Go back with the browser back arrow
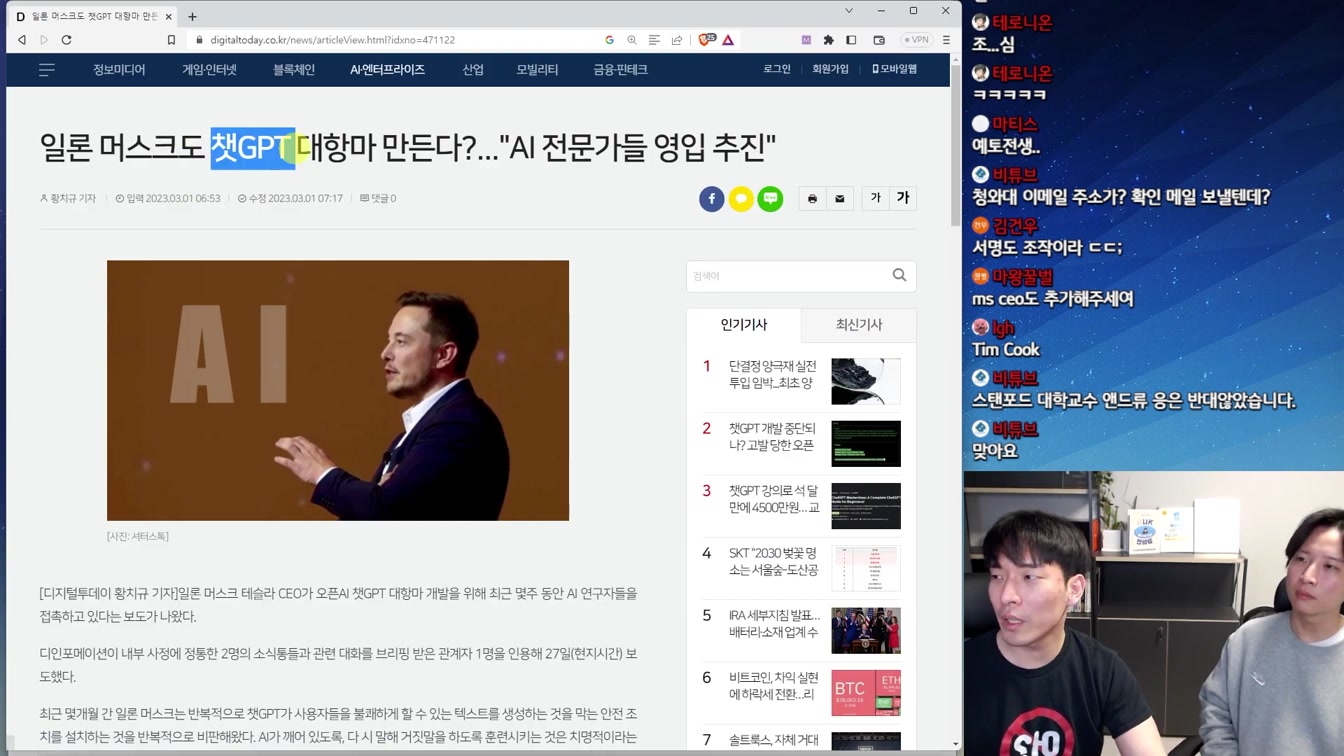The image size is (1344, 756). pyautogui.click(x=22, y=40)
